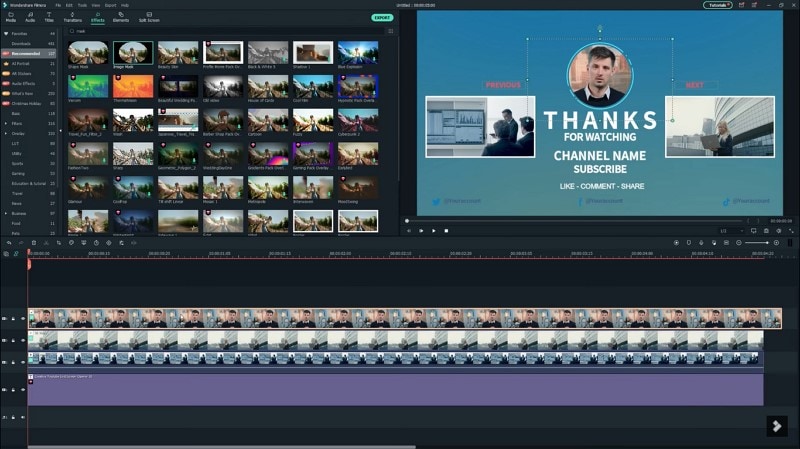Switch to the Media tab

coord(11,17)
